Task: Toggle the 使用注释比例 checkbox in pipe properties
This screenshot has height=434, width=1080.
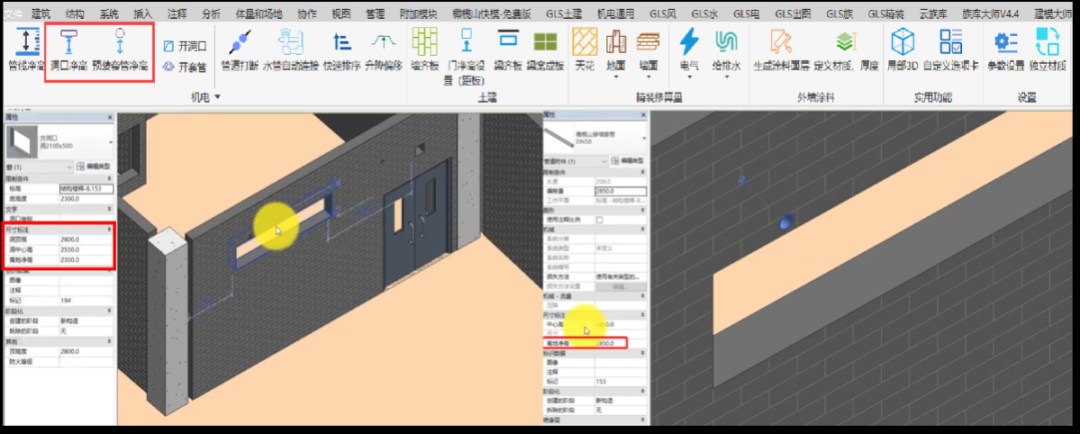Action: (599, 219)
